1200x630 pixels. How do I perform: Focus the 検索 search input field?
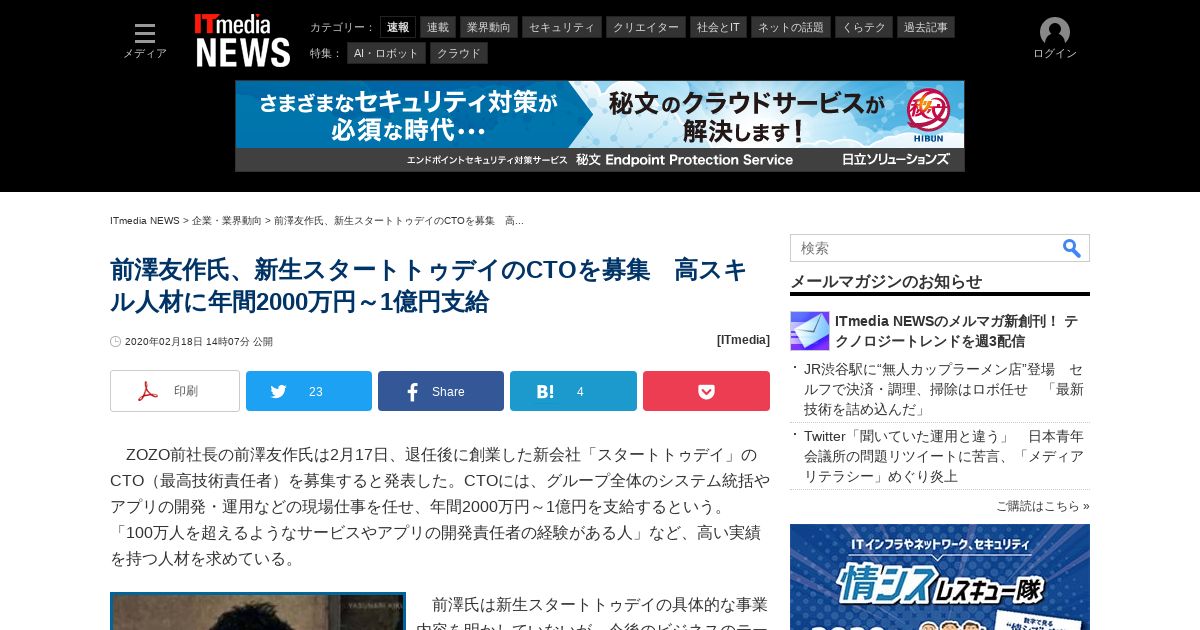(x=925, y=248)
